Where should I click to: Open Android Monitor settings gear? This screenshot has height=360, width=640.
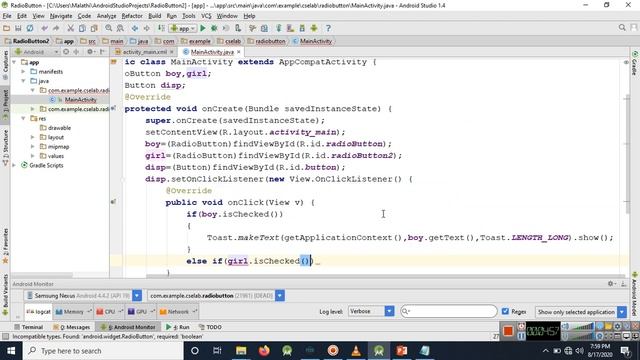point(611,284)
